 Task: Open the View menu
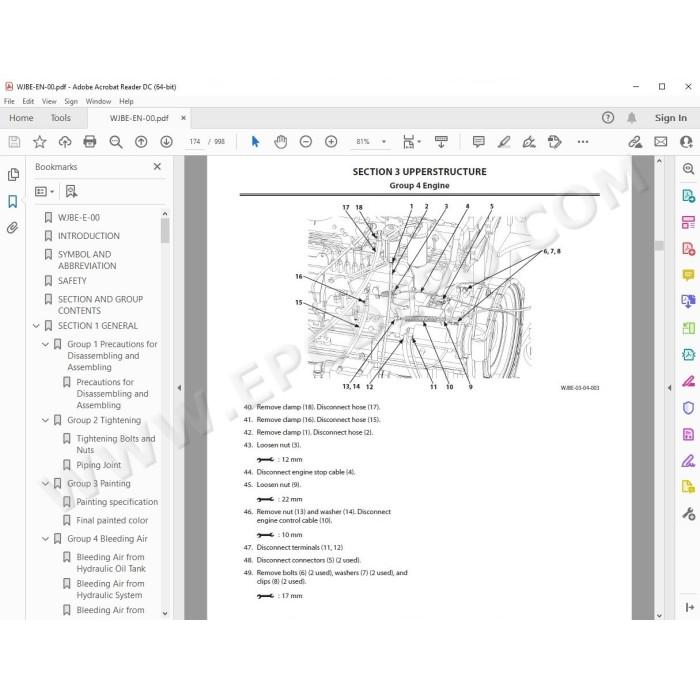(x=49, y=101)
